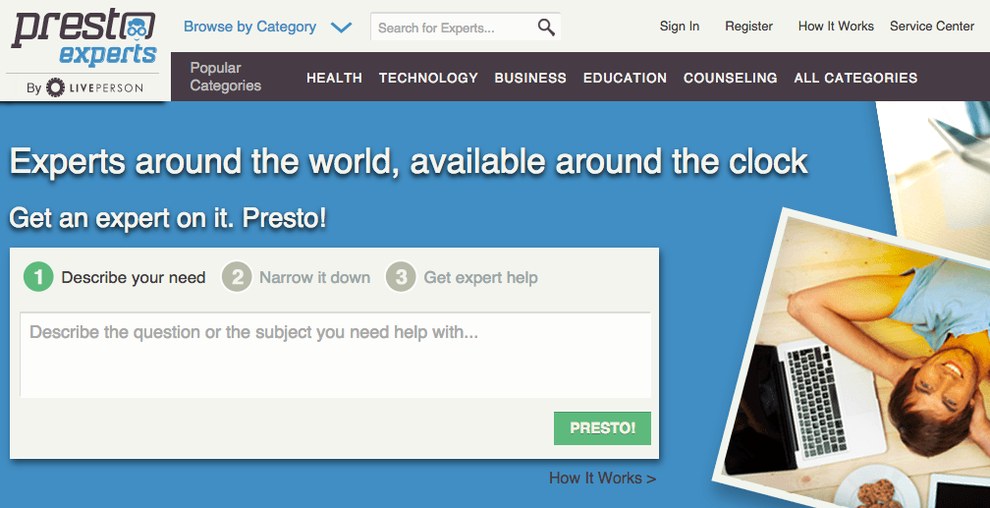Click the search magnifying glass icon

pos(546,27)
